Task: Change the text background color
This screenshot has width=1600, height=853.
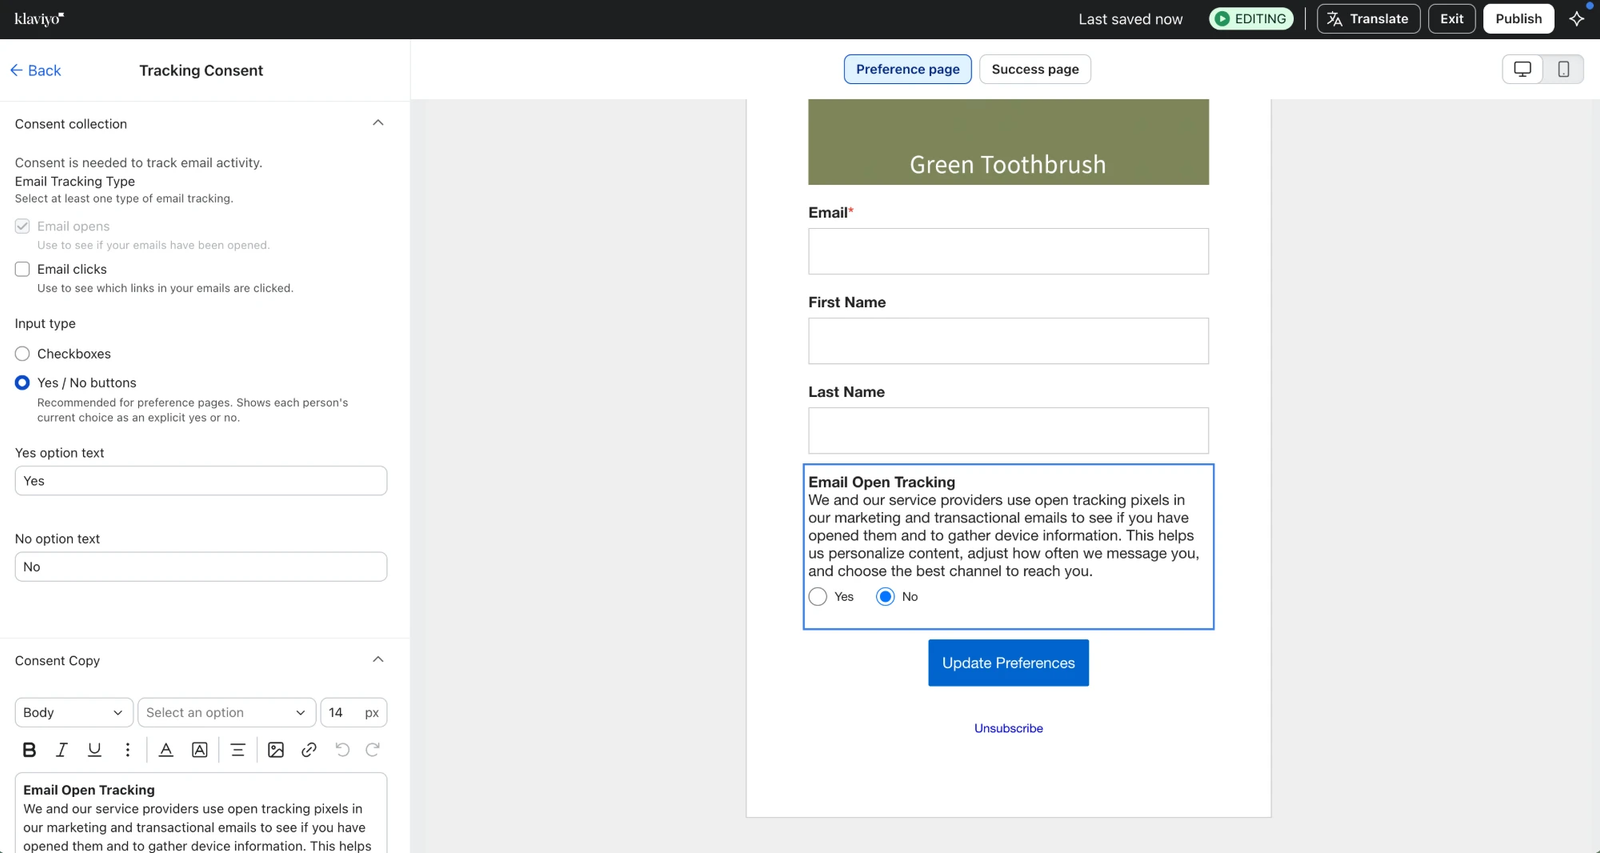Action: (x=200, y=749)
